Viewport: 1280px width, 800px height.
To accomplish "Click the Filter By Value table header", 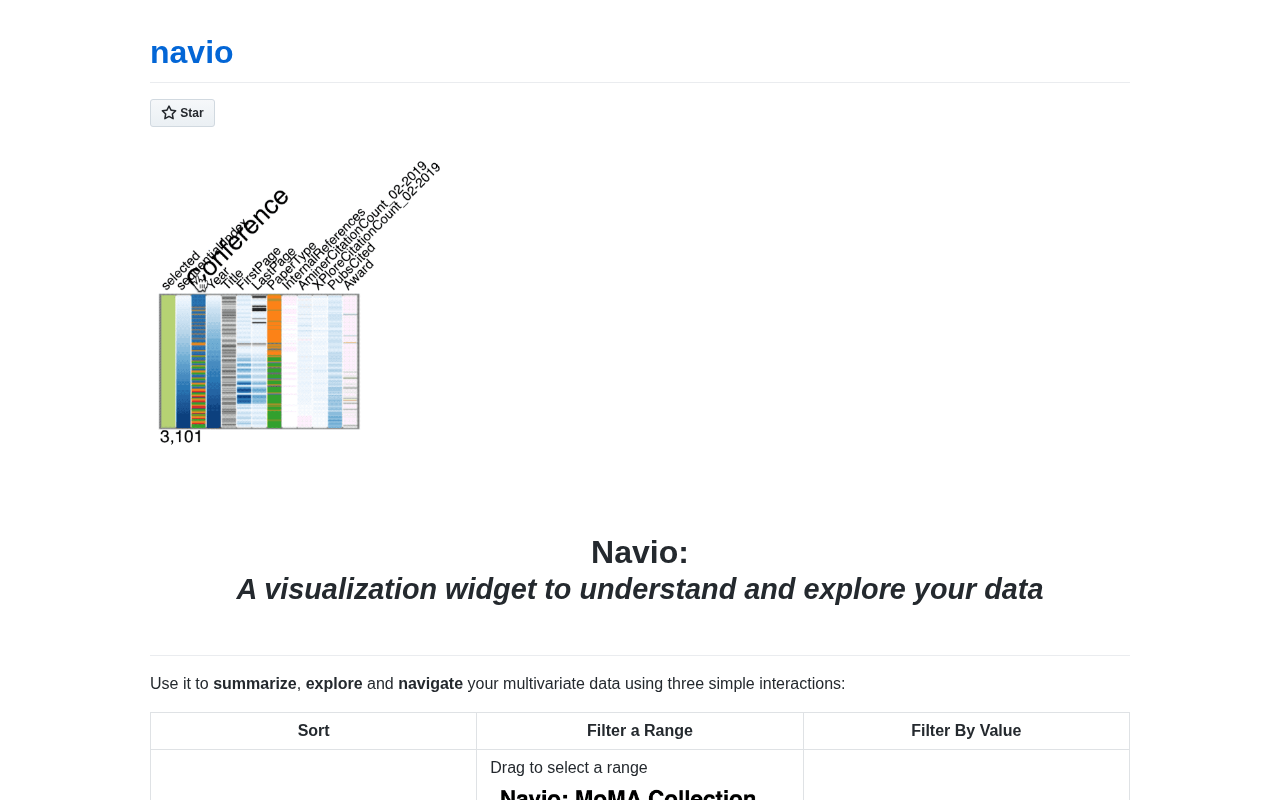I will coord(966,731).
